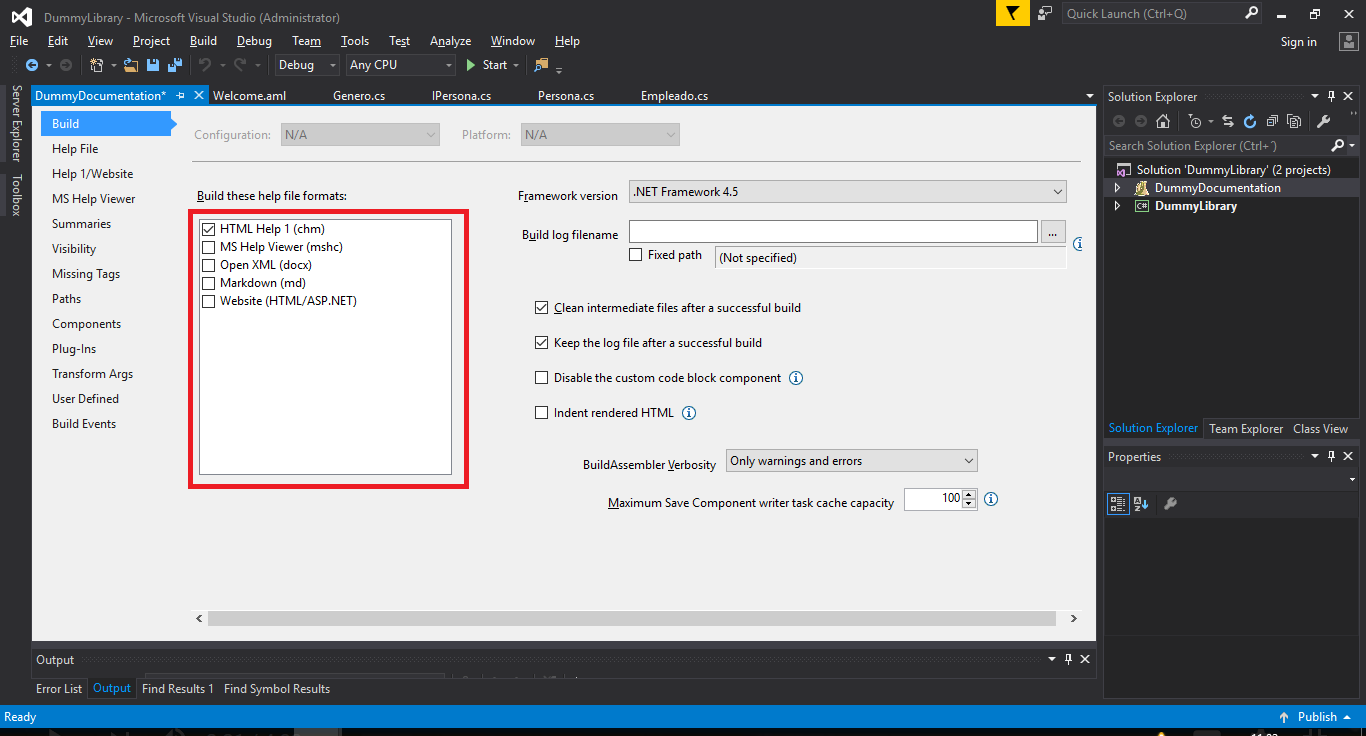
Task: Click the Open File folder icon
Action: tap(130, 65)
